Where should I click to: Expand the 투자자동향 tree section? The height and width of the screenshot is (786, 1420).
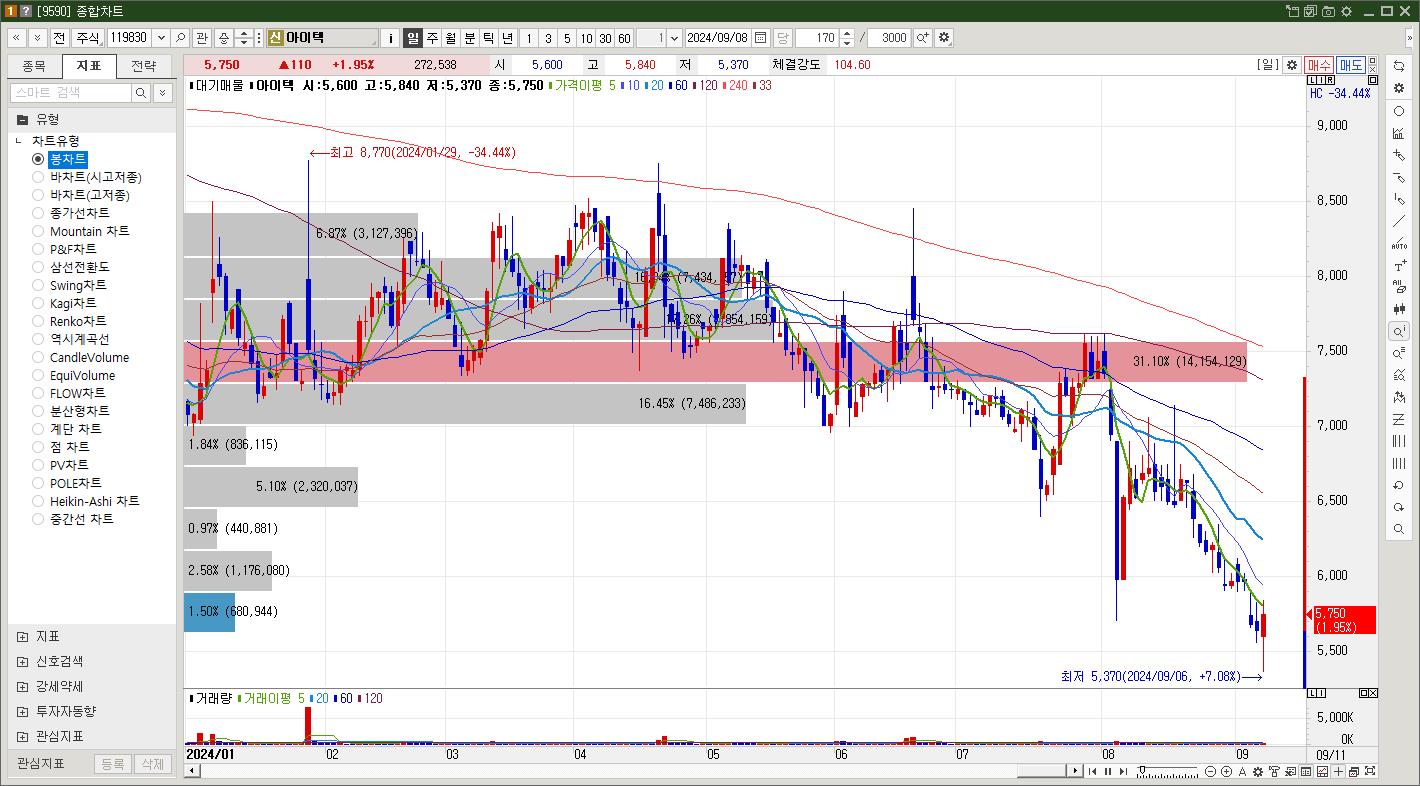[x=22, y=711]
